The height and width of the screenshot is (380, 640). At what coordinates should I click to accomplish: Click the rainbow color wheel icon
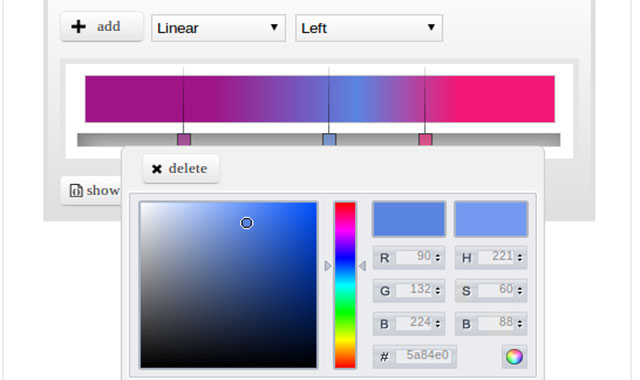coord(514,357)
